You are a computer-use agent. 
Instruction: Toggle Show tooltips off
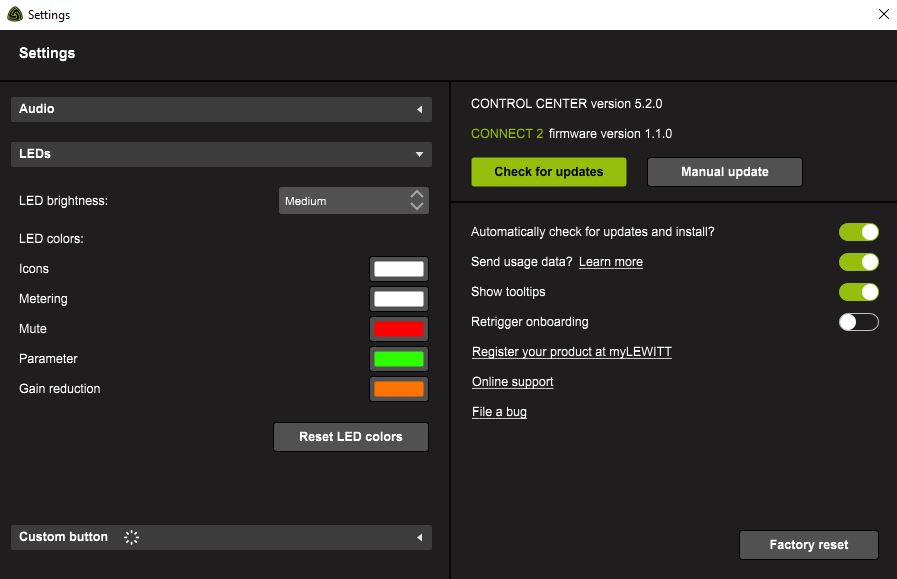[x=859, y=292]
